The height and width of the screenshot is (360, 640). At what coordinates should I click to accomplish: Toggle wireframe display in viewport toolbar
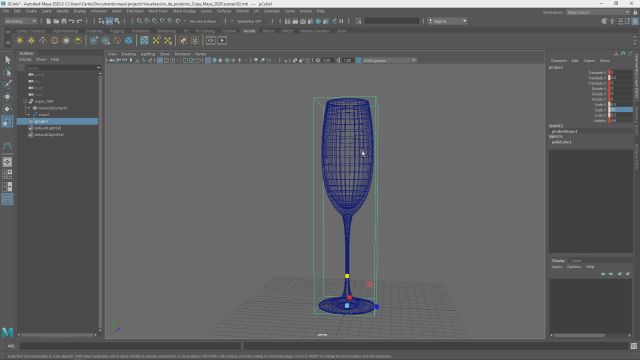click(x=208, y=60)
